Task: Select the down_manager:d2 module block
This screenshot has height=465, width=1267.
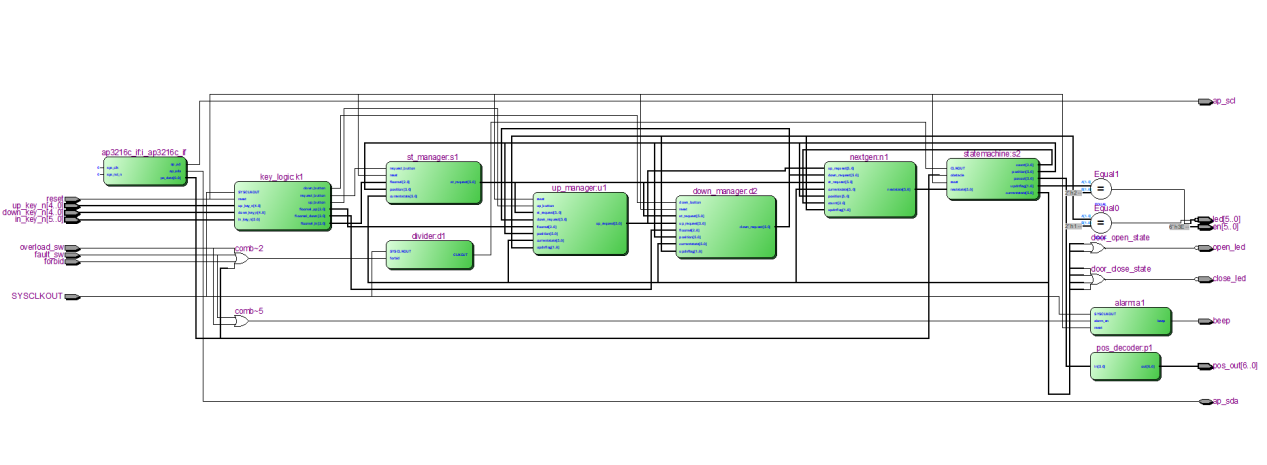Action: pos(725,227)
